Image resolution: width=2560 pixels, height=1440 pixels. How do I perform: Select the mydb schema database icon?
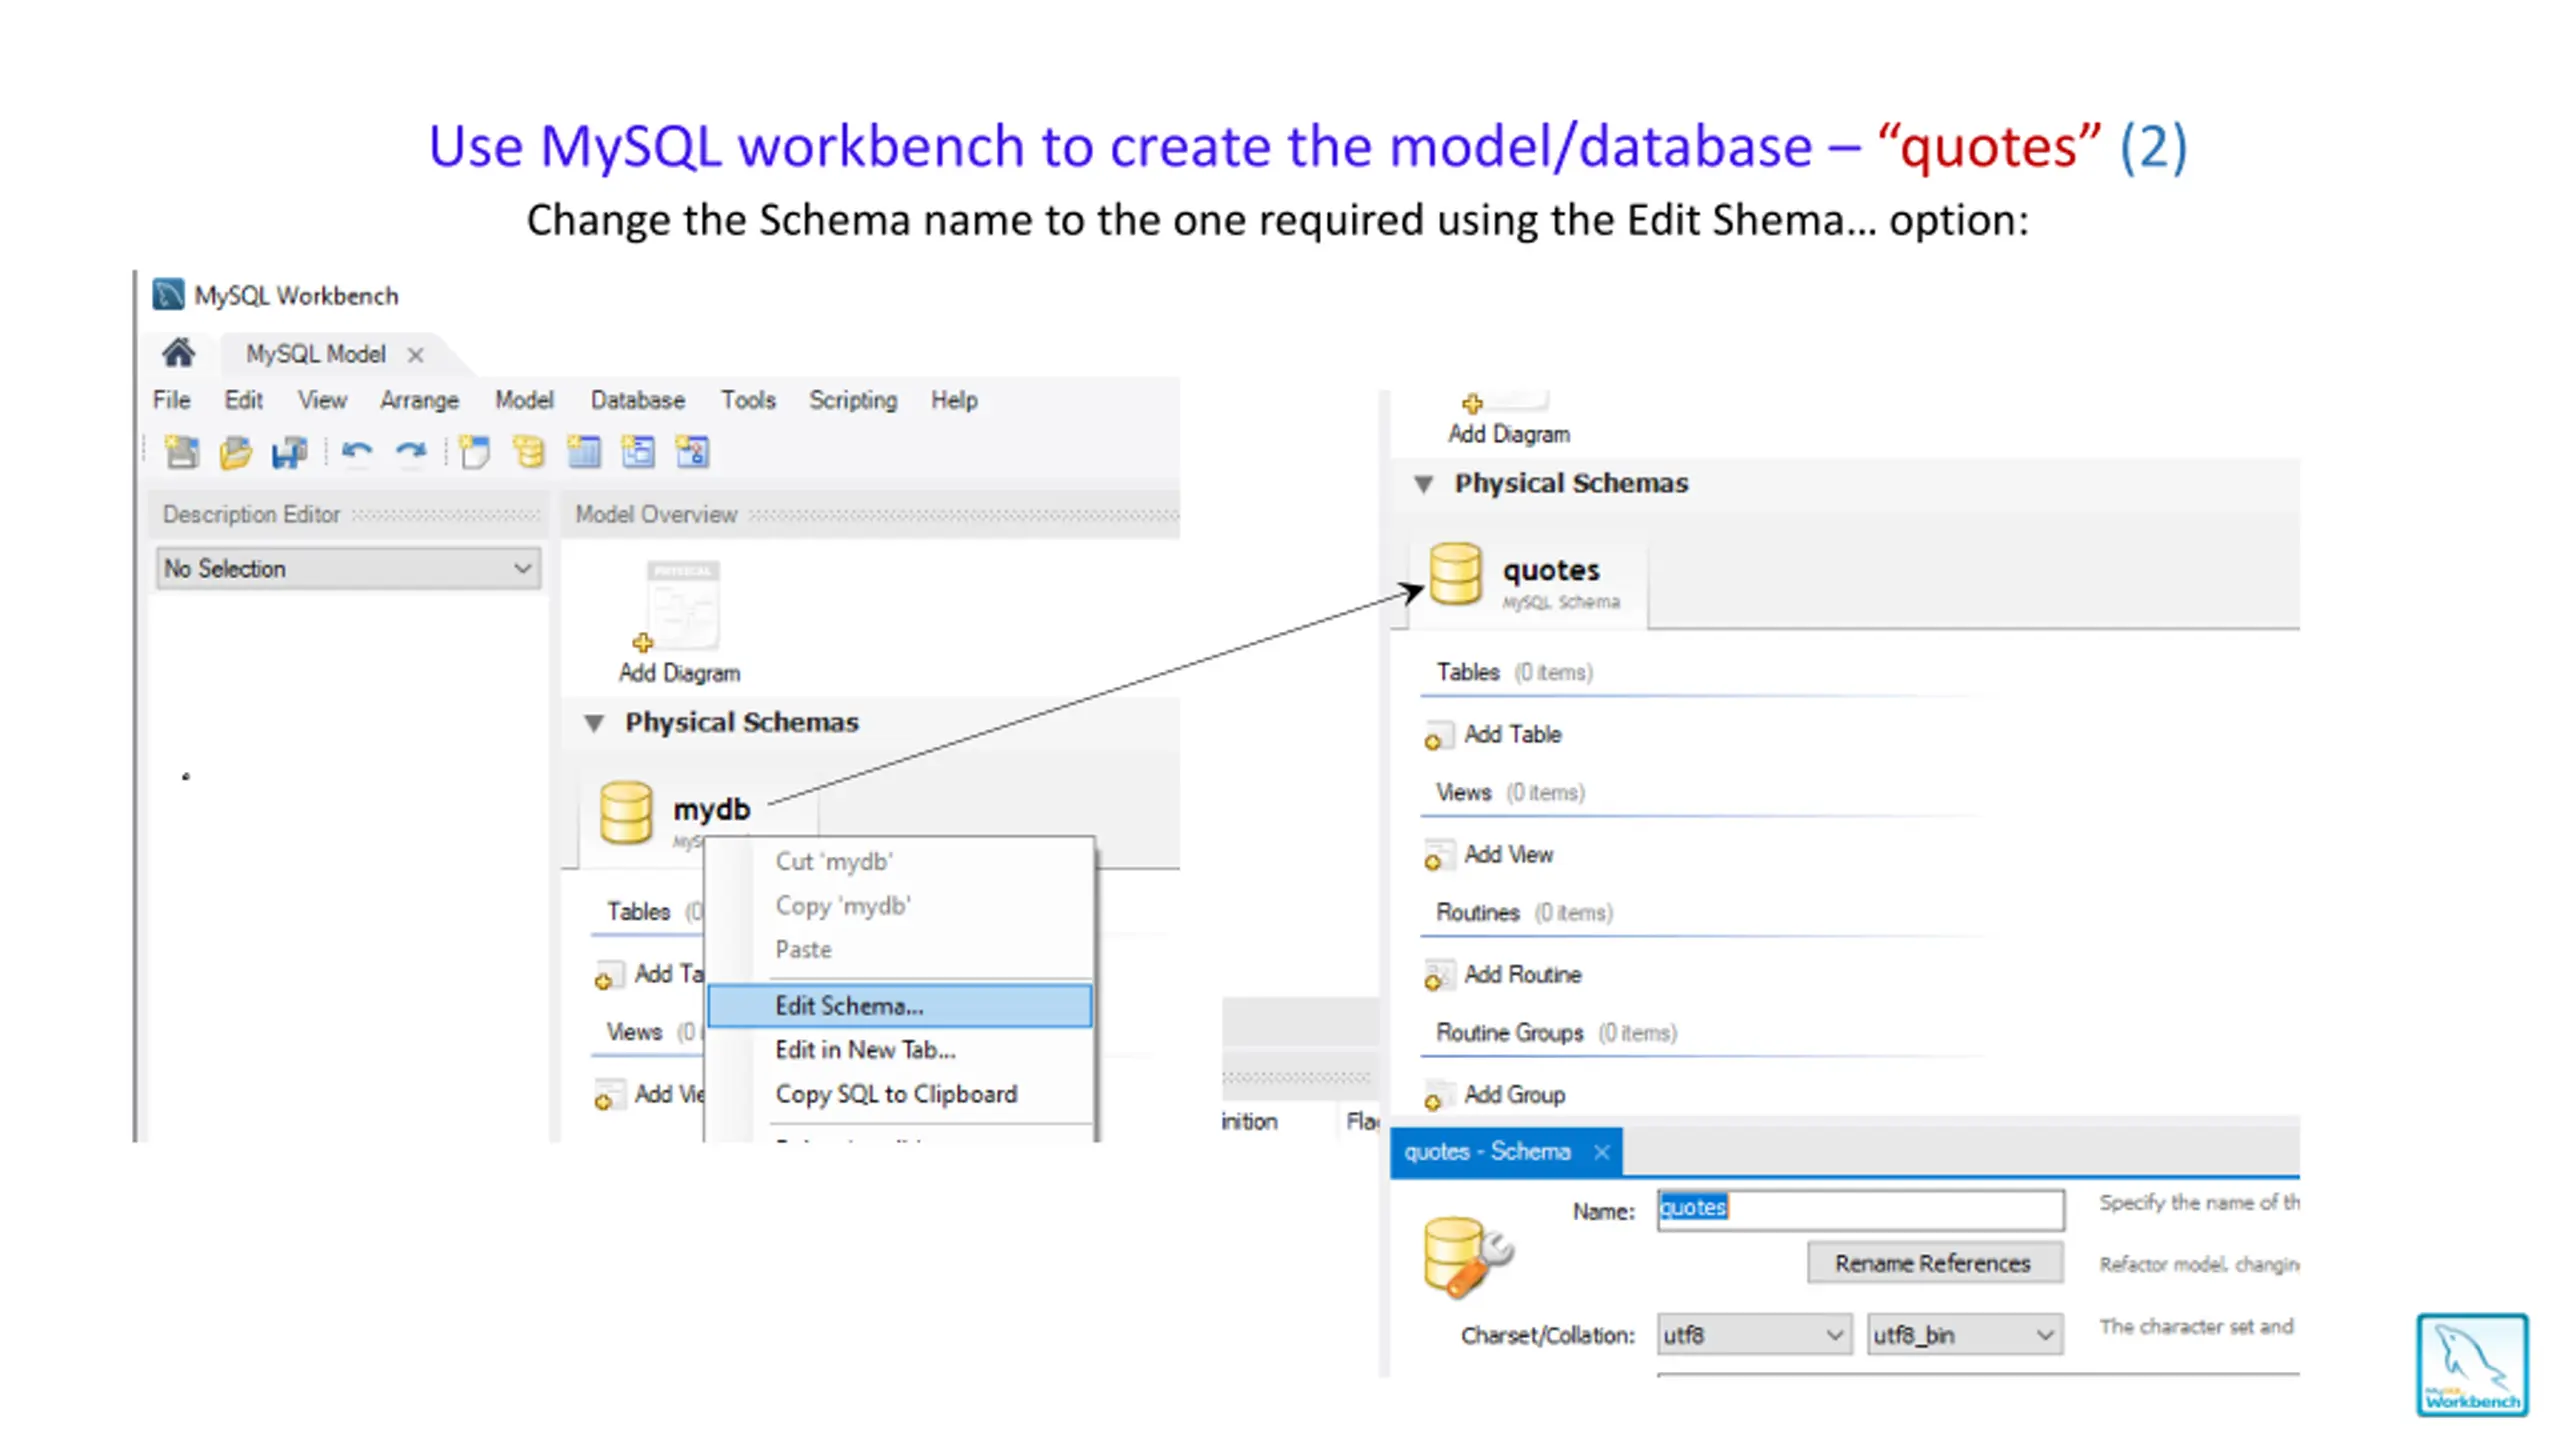[x=626, y=812]
